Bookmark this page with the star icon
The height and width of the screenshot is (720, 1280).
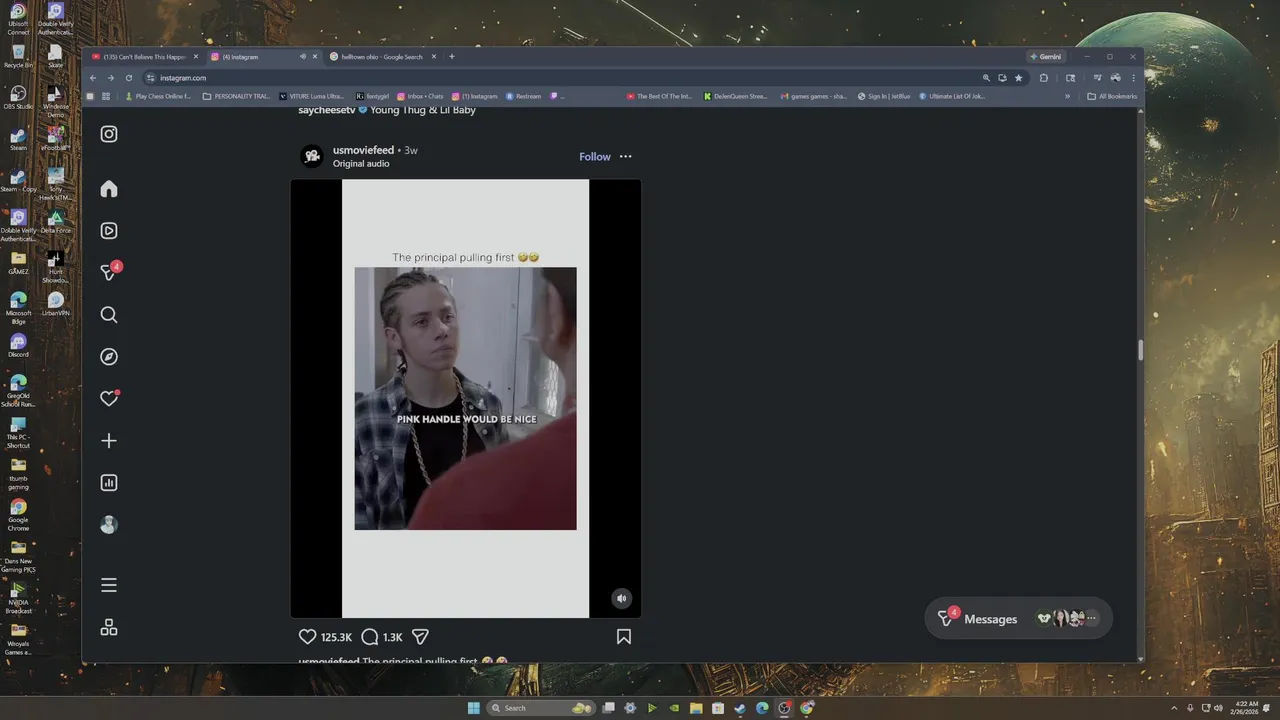[x=1019, y=78]
